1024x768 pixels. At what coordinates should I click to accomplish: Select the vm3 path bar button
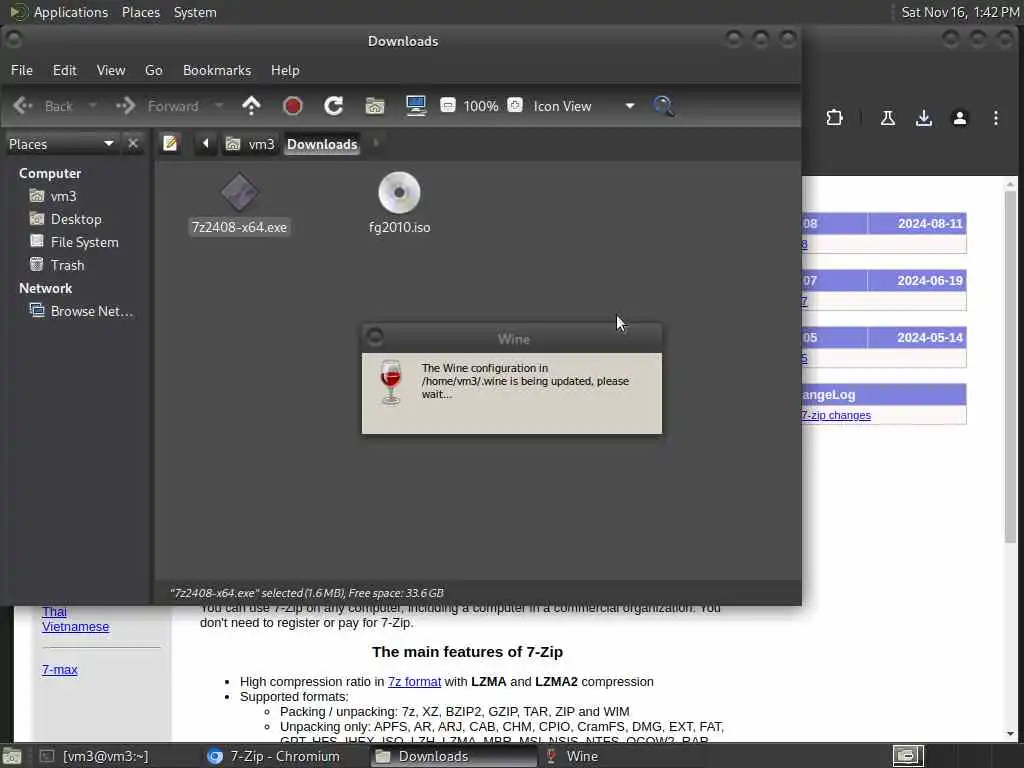tap(250, 144)
